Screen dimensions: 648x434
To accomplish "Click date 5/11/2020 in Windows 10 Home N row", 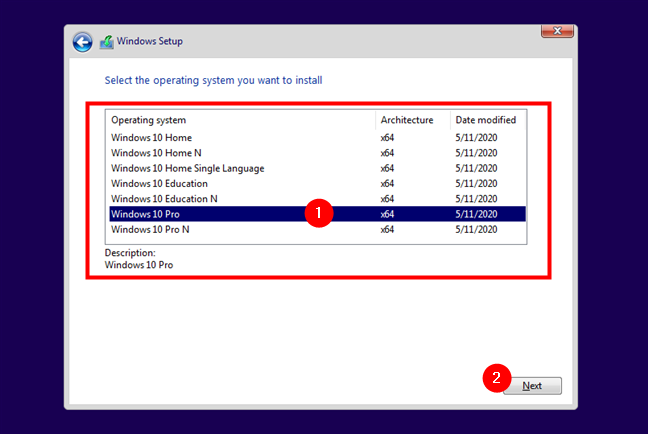I will click(x=476, y=153).
